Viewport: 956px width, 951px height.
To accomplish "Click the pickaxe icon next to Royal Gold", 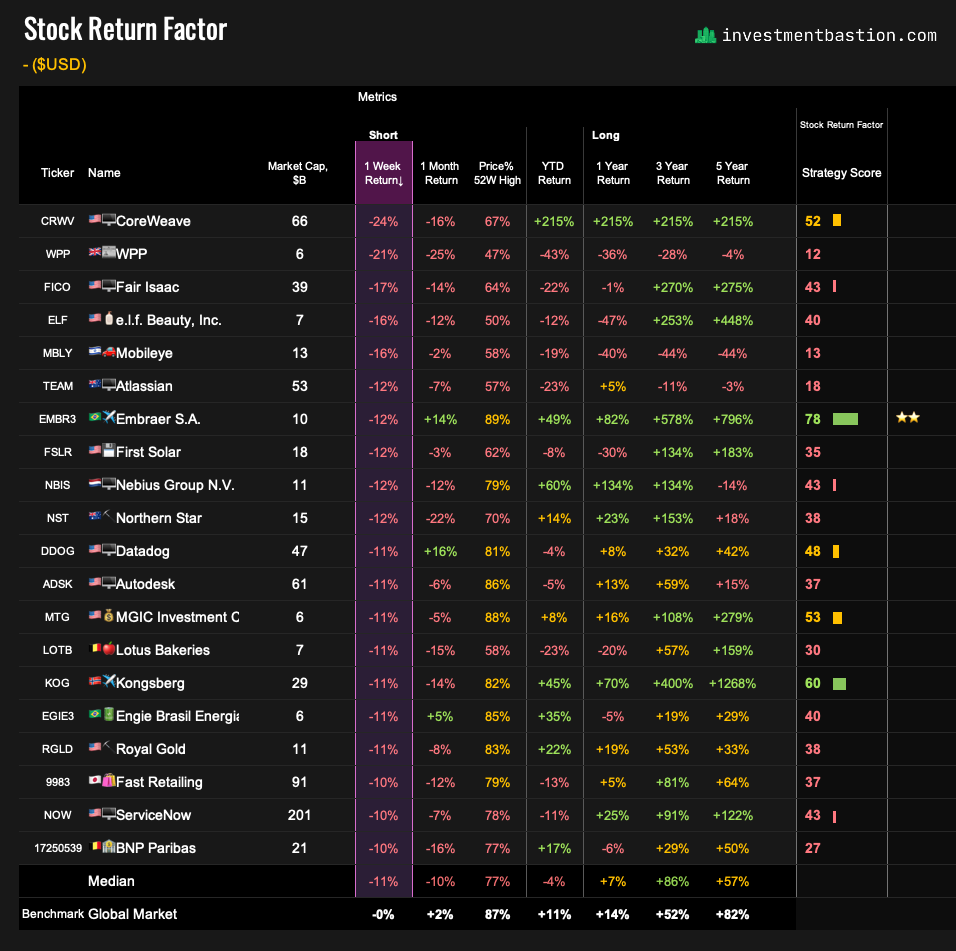I will coord(107,746).
